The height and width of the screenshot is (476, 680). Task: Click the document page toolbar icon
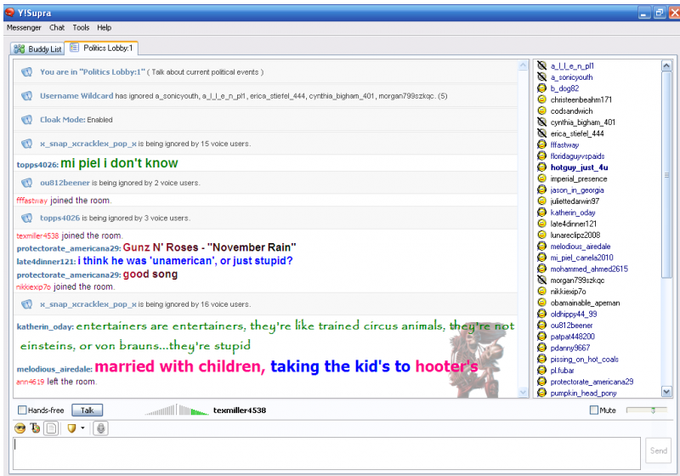pyautogui.click(x=51, y=429)
